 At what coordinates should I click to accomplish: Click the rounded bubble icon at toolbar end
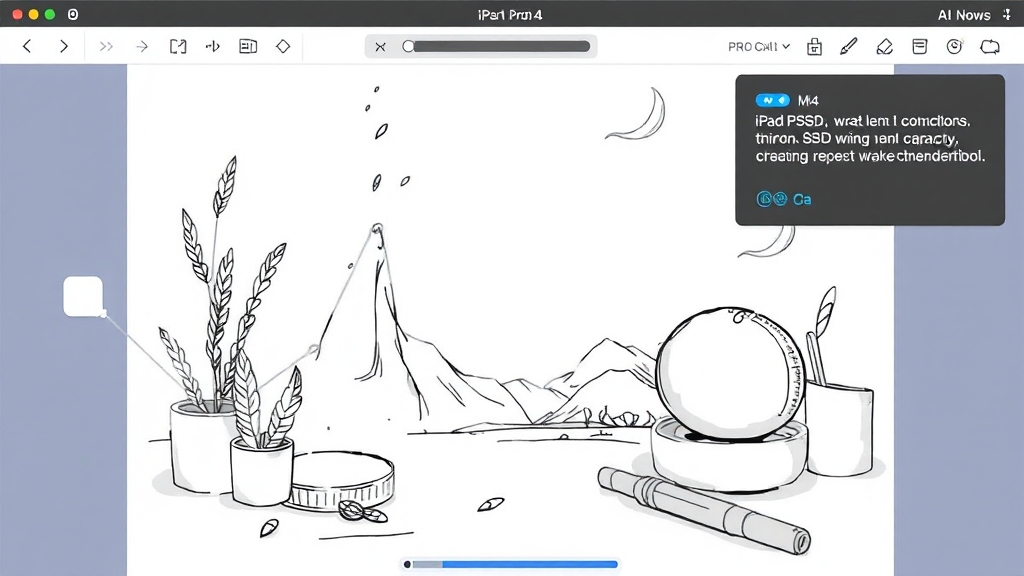point(990,46)
